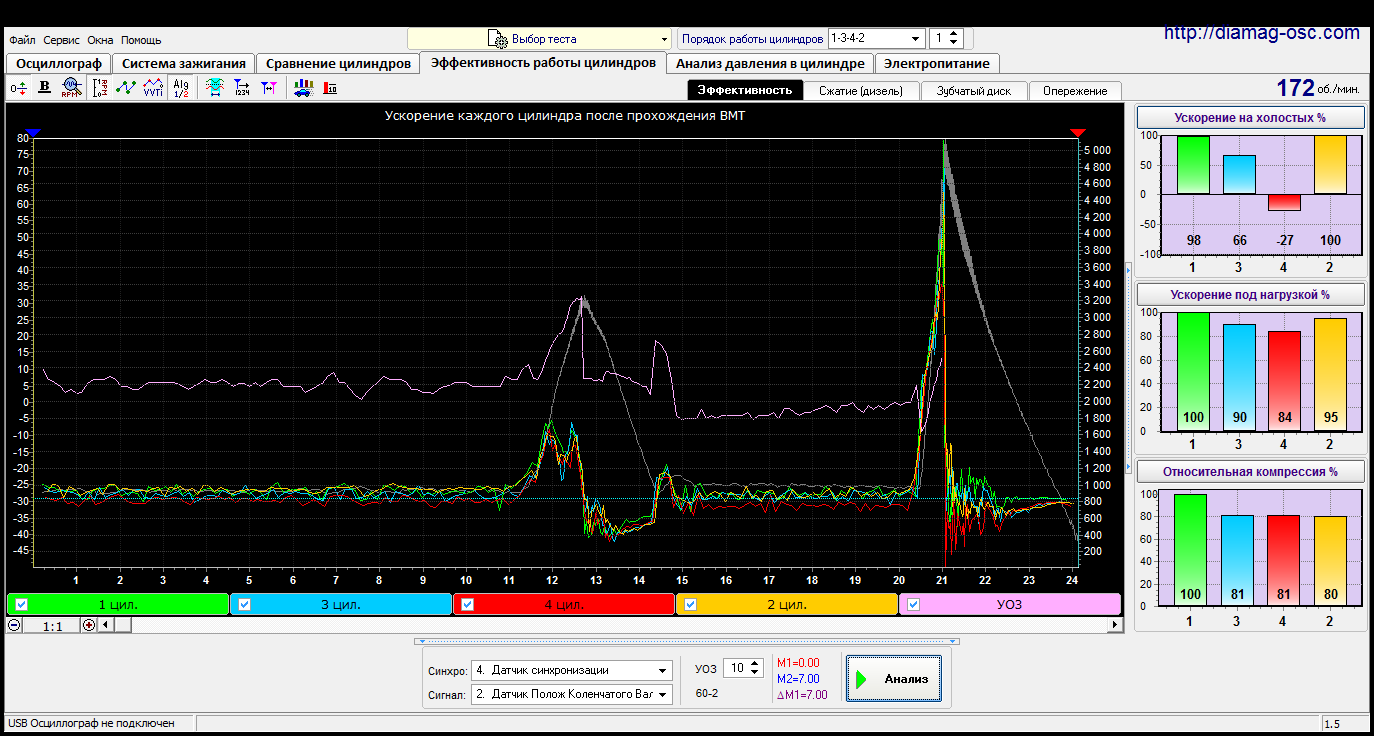The height and width of the screenshot is (736, 1374).
Task: Click the cyan band-width filter icon
Action: pyautogui.click(x=214, y=88)
